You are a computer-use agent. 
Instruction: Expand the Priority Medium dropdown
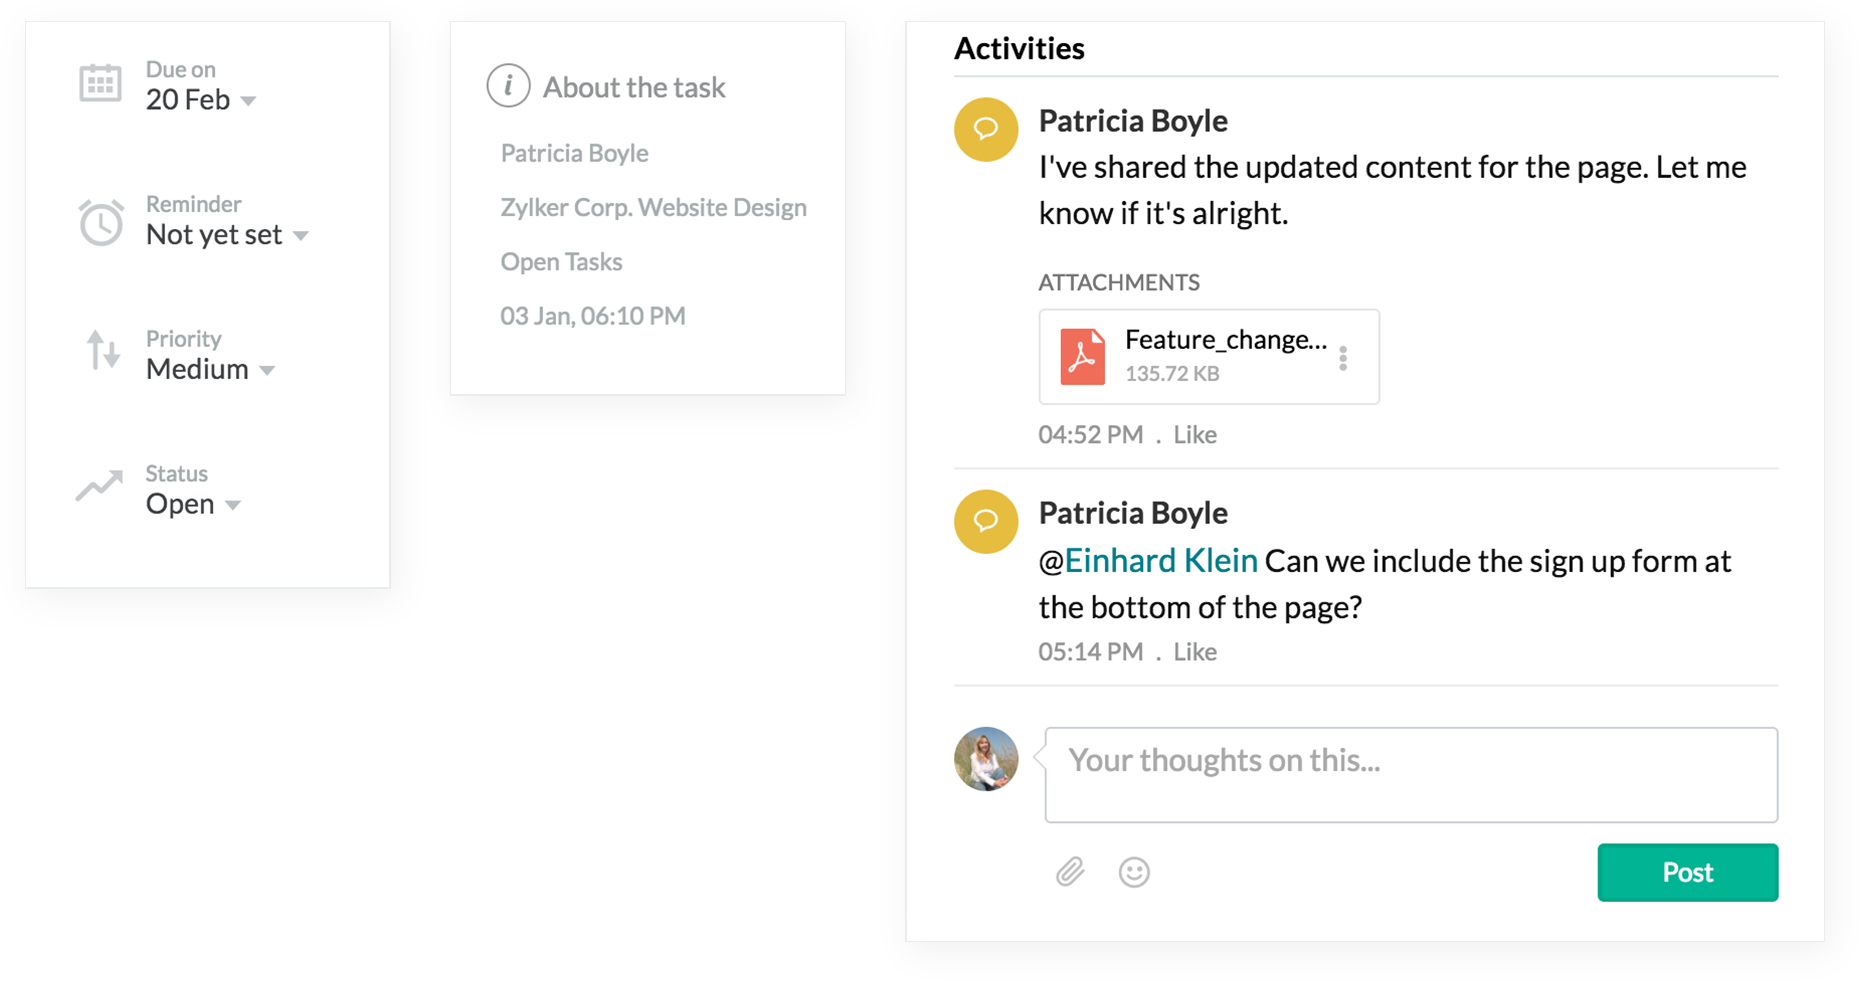267,371
